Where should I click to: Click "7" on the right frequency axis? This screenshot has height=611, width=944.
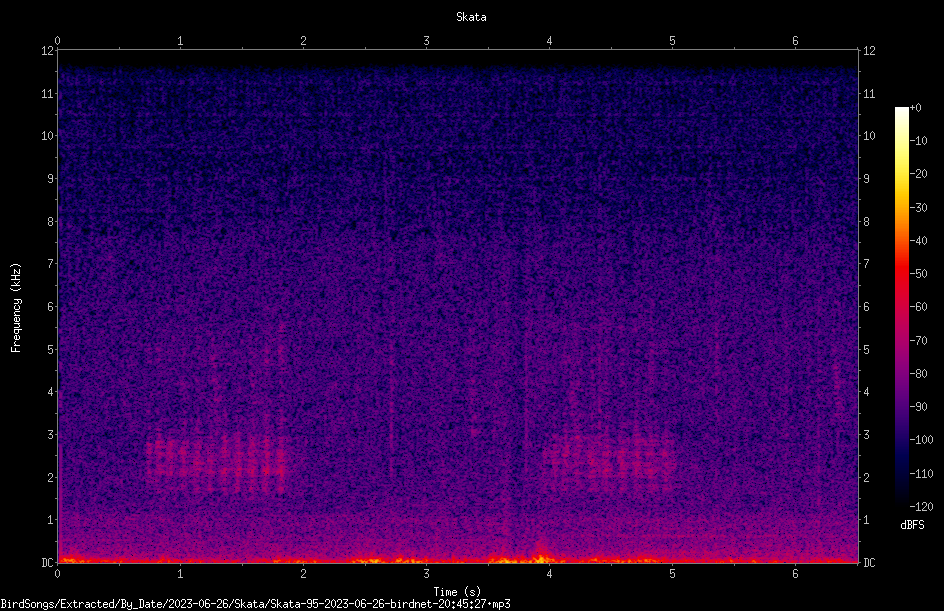click(866, 264)
